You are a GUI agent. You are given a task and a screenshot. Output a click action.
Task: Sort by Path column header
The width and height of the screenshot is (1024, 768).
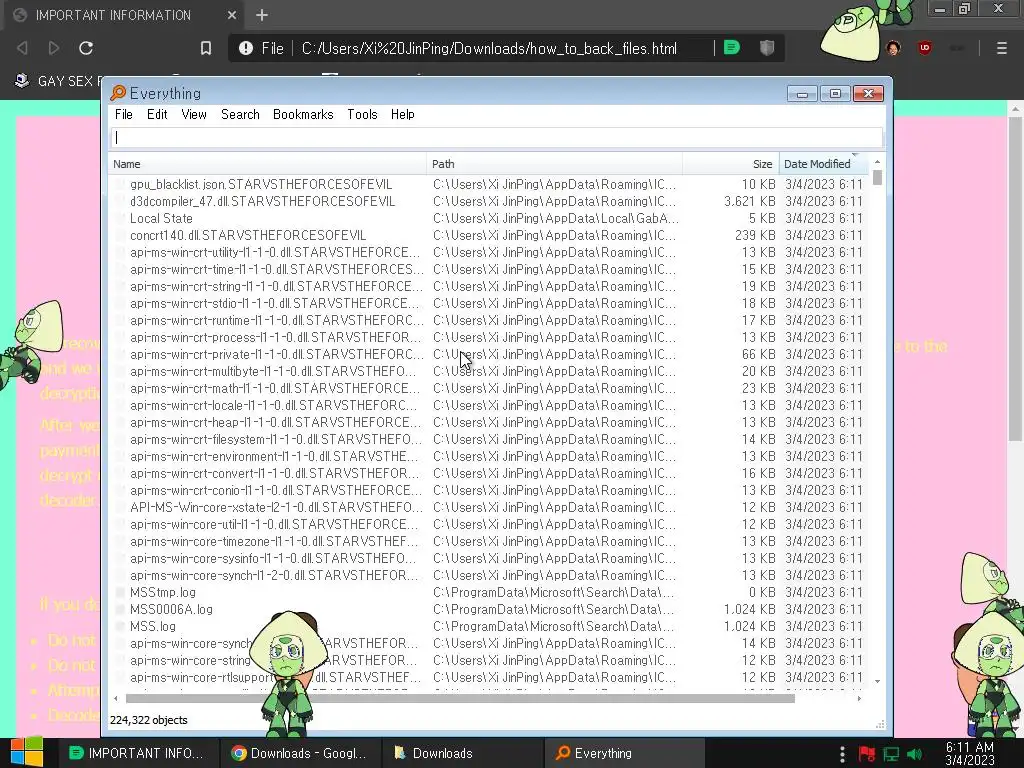554,164
